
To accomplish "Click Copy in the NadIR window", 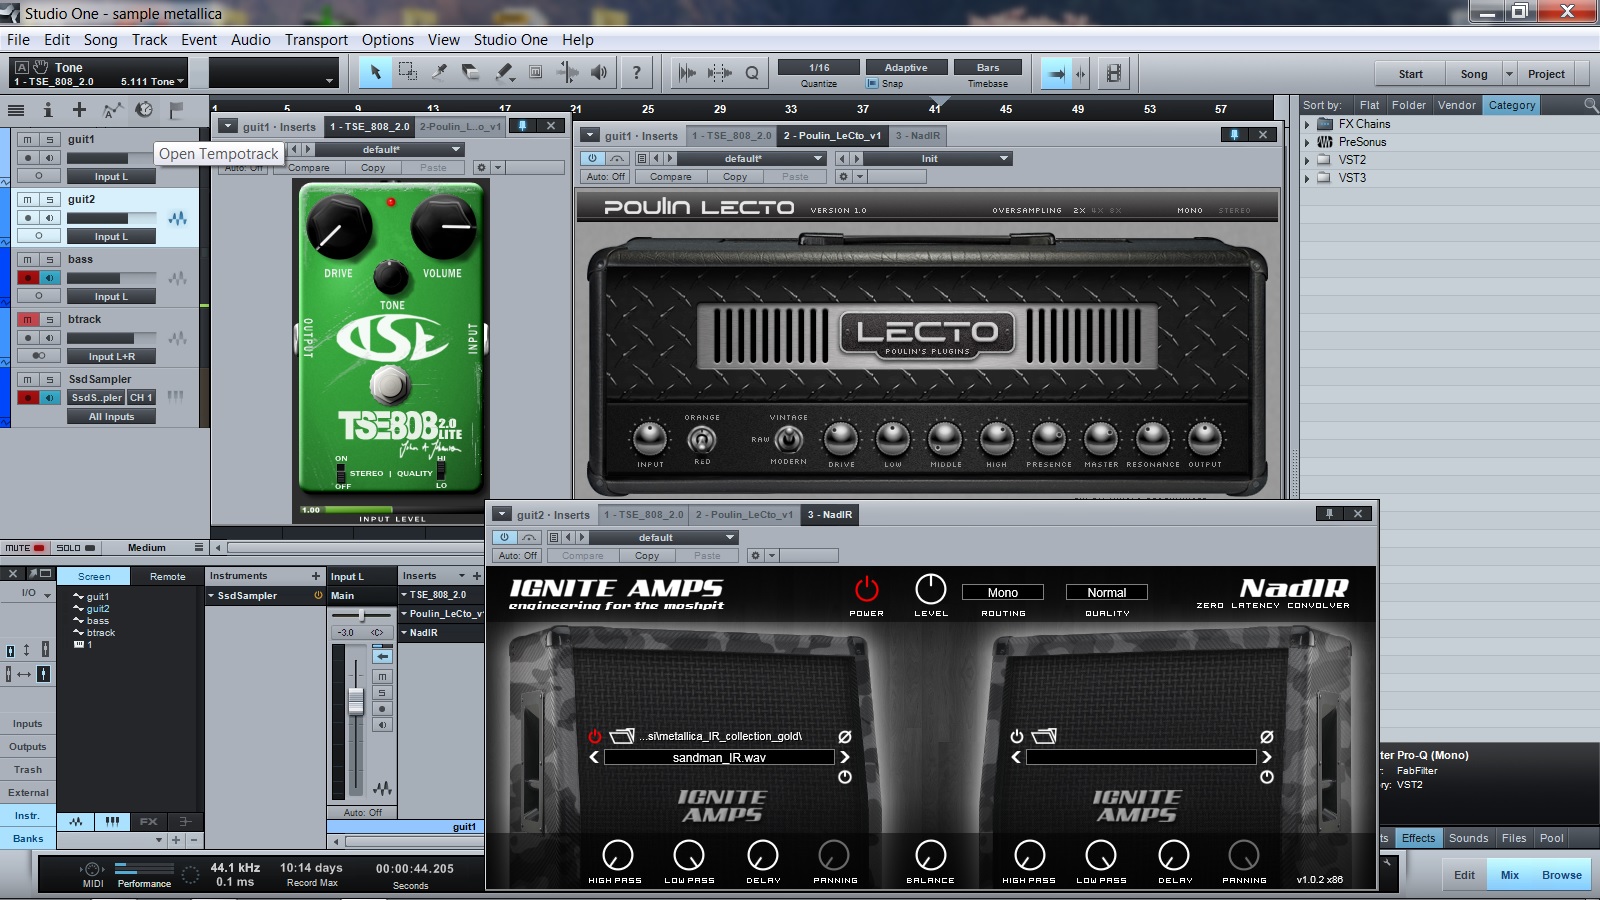I will click(647, 555).
